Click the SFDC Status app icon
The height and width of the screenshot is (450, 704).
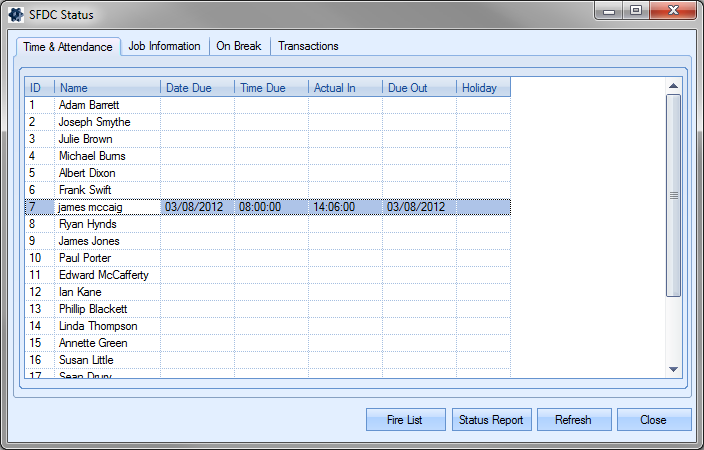[x=16, y=15]
